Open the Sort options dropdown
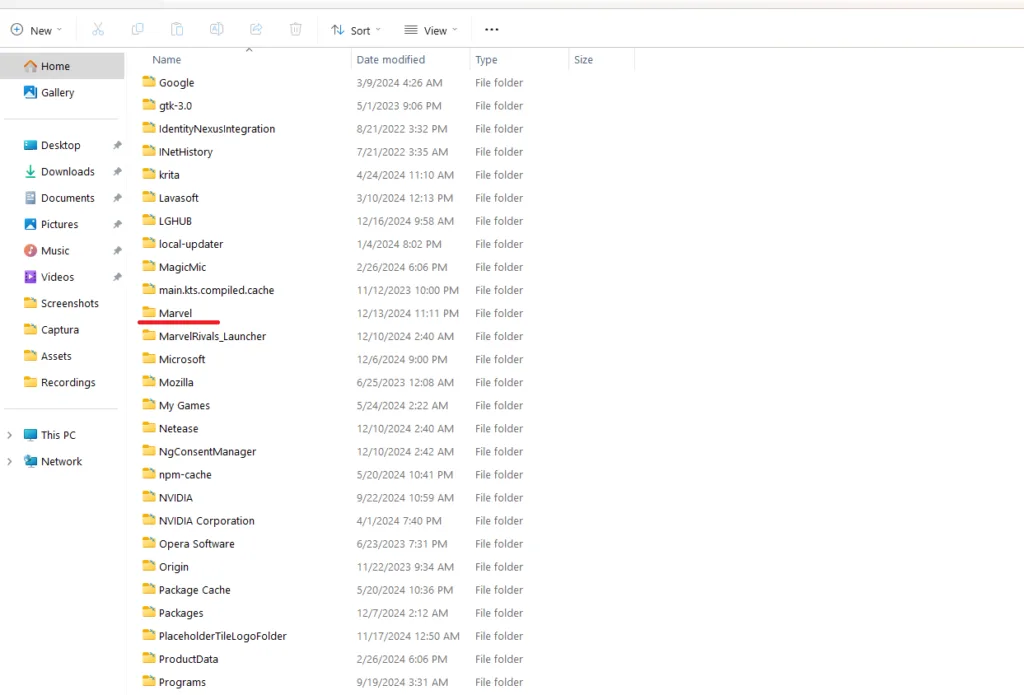 tap(356, 30)
